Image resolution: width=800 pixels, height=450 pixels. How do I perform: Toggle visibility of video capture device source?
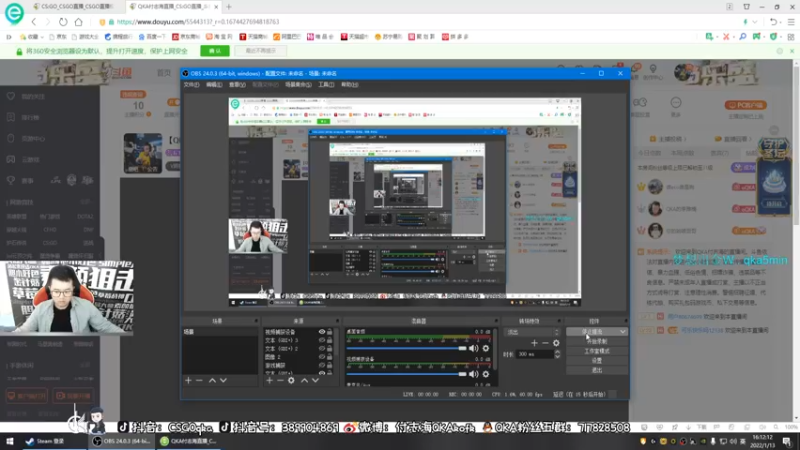point(322,332)
